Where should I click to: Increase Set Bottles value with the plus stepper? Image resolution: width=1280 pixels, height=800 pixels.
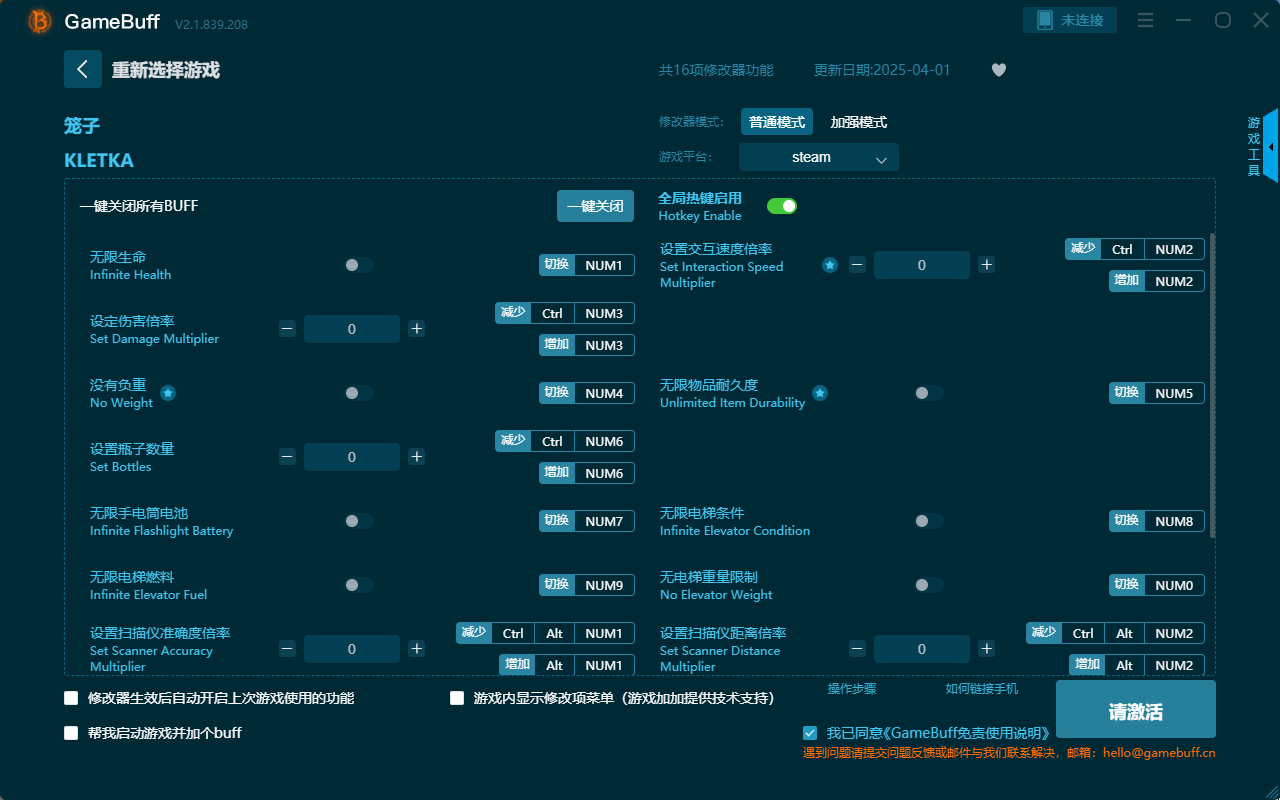point(416,457)
